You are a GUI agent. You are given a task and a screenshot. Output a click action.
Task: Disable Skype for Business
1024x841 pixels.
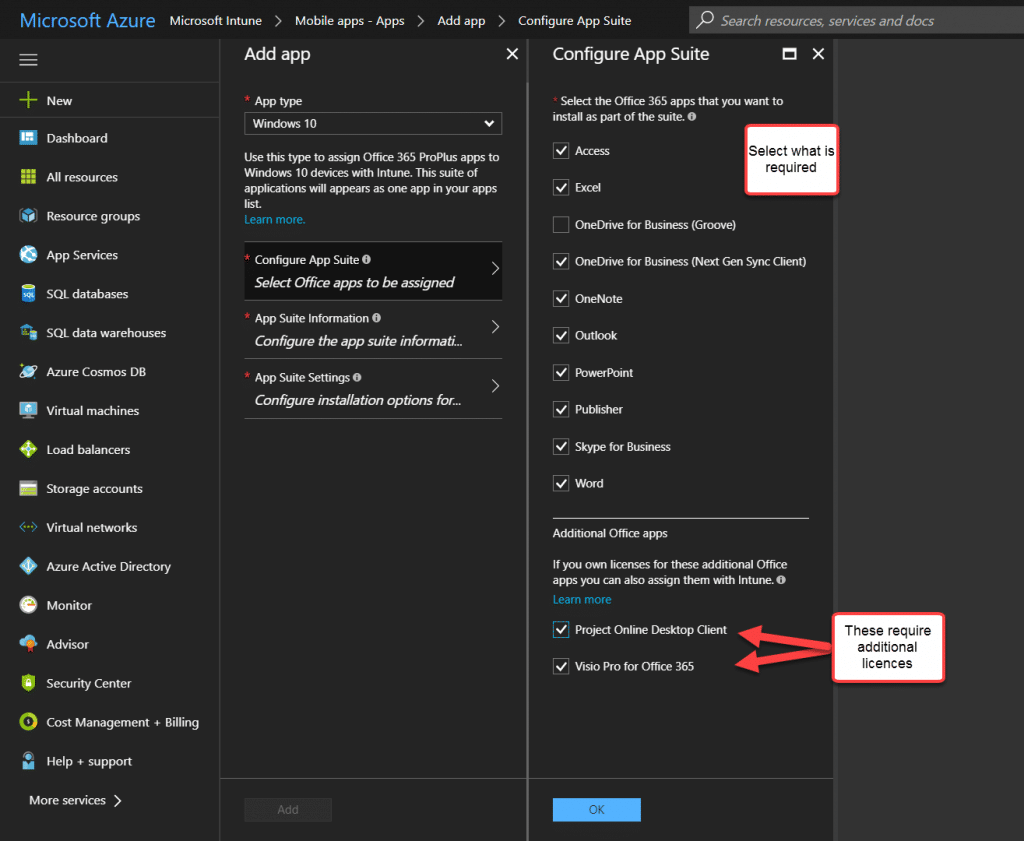(561, 446)
